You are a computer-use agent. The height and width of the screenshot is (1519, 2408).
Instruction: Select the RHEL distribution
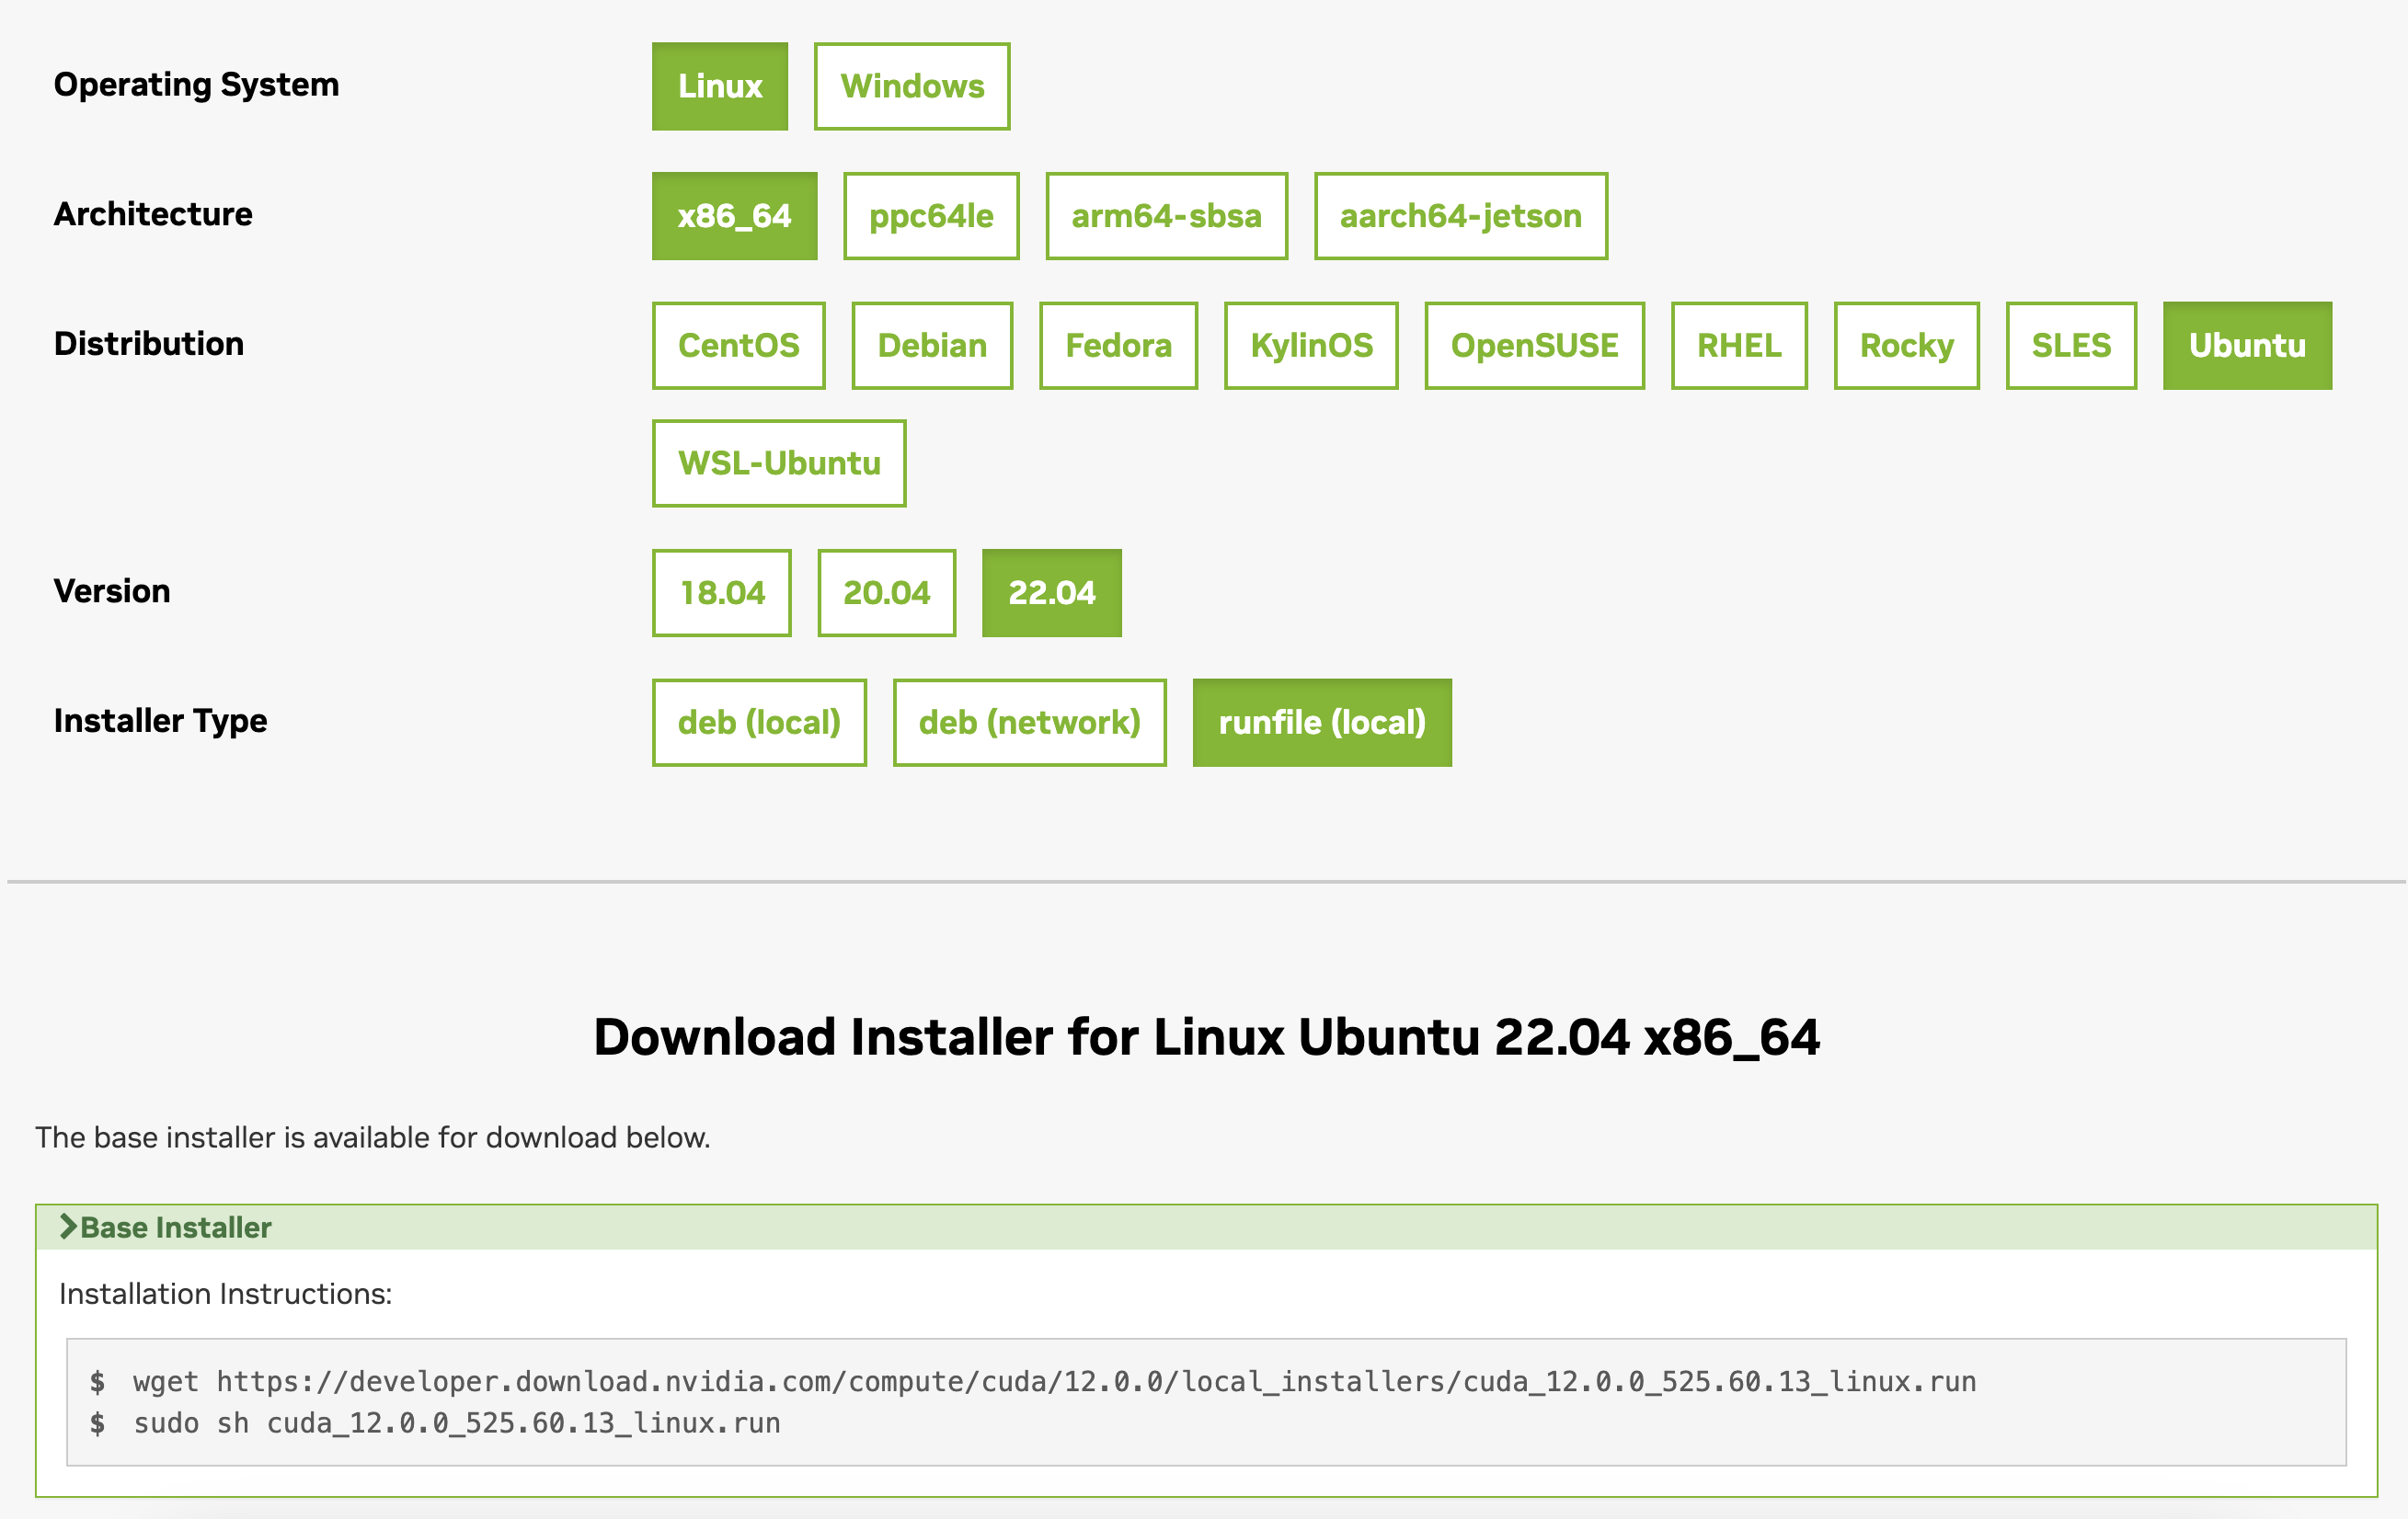point(1739,345)
